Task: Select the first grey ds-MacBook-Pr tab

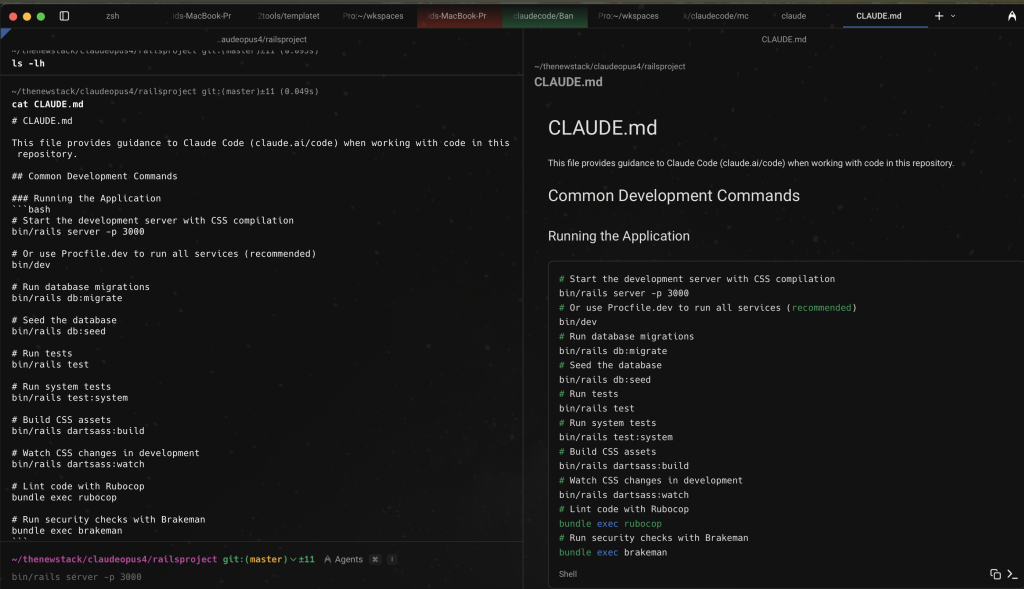Action: [x=202, y=16]
